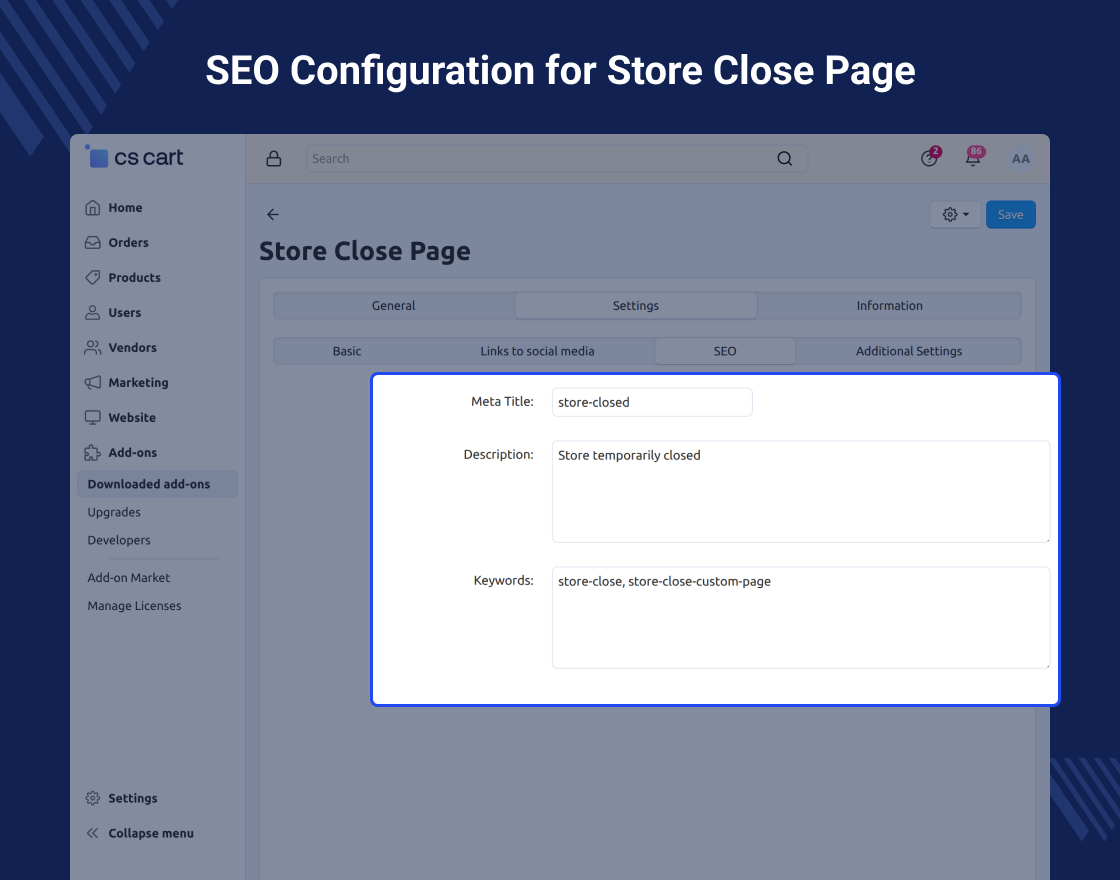
Task: Open sidebar Settings label
Action: [x=133, y=799]
